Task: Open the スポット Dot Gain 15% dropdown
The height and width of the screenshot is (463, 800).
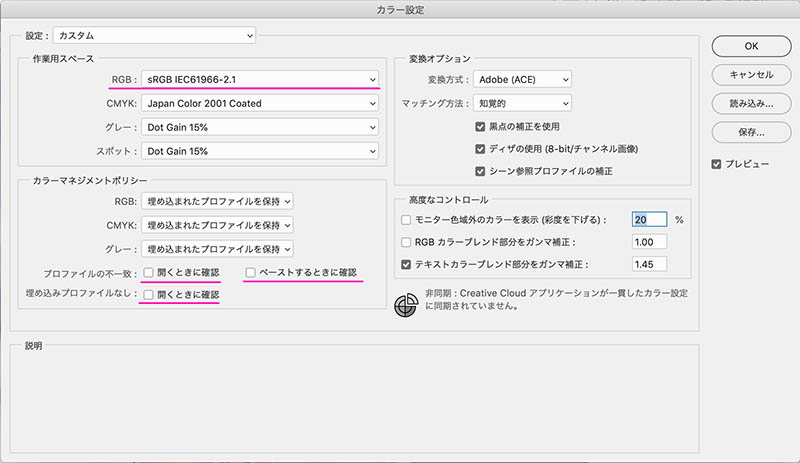Action: point(260,151)
